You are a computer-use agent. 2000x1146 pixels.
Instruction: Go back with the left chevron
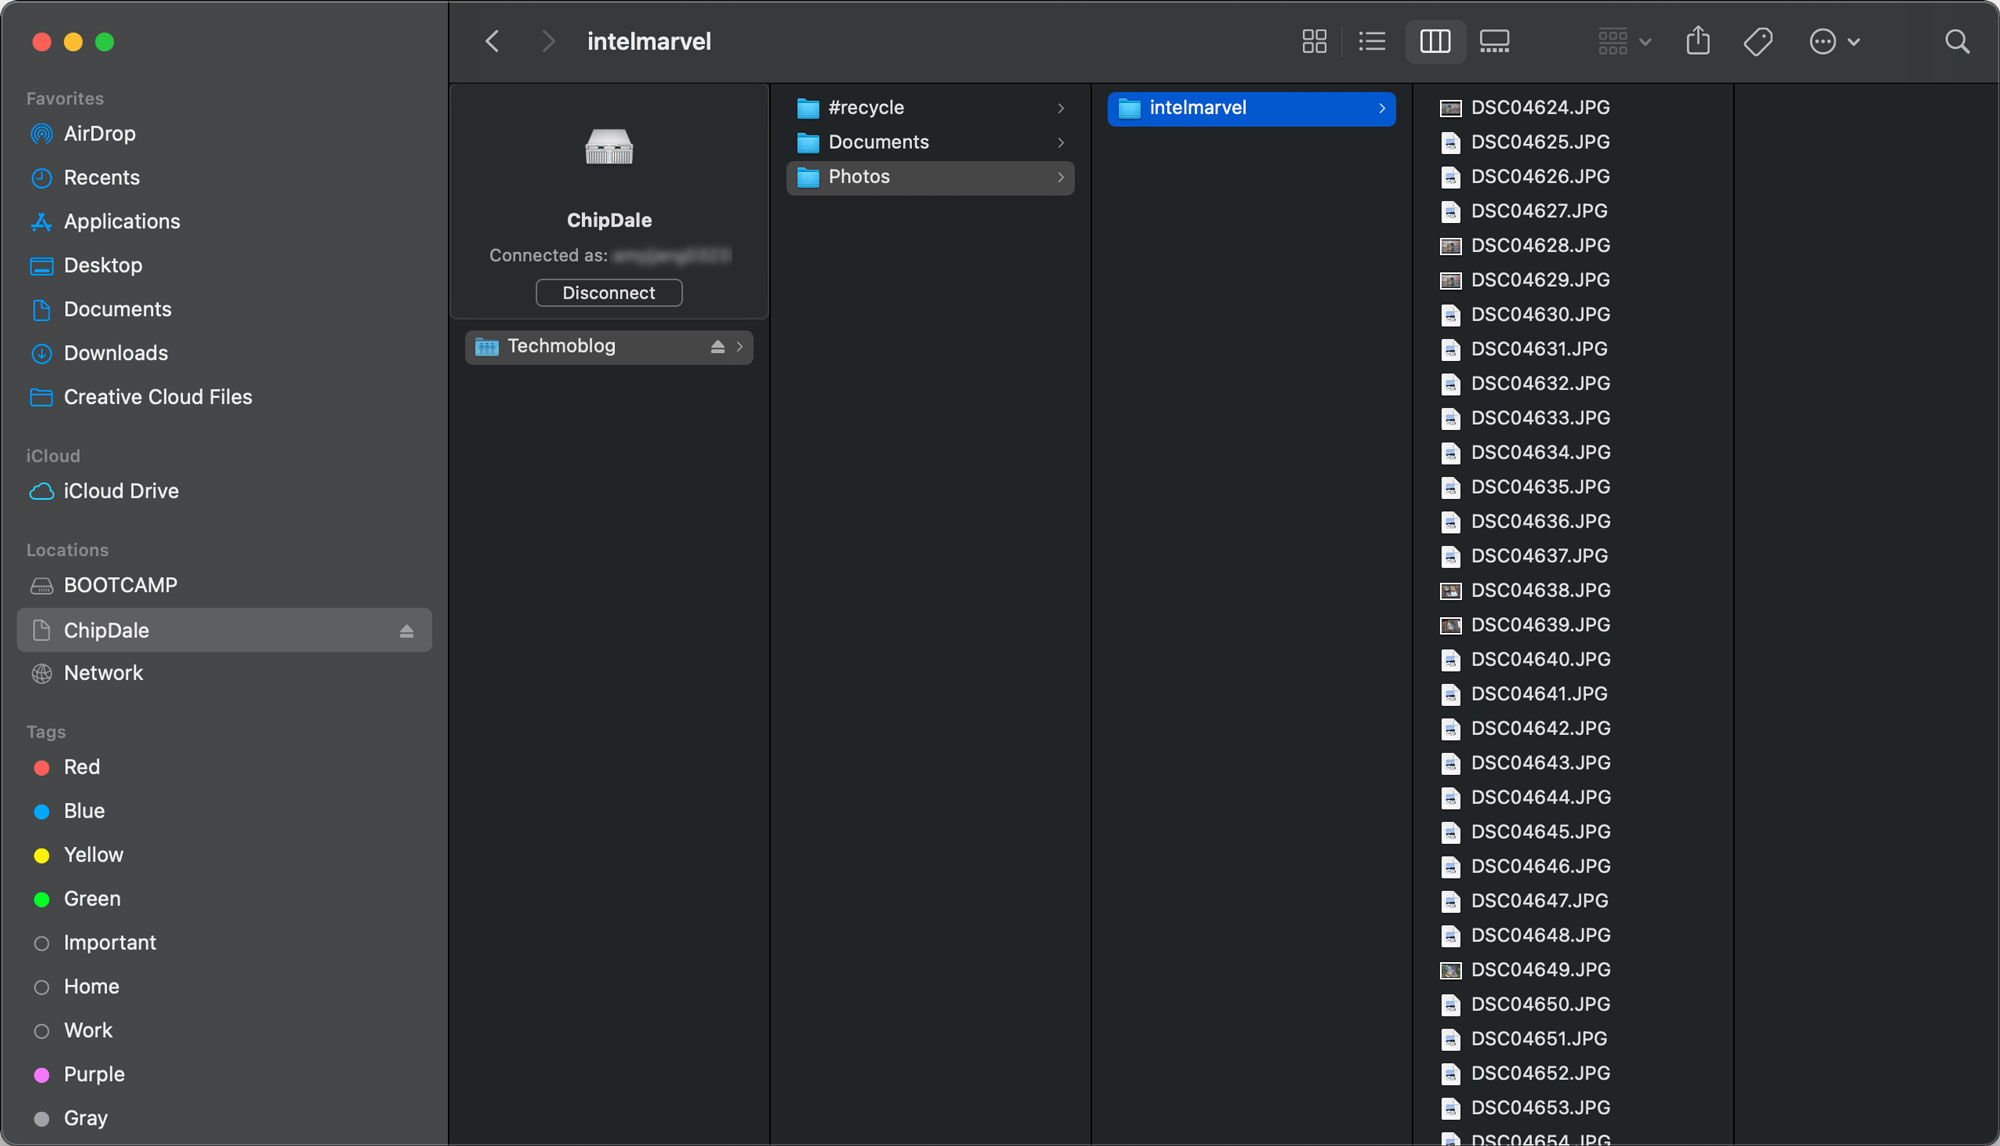(x=492, y=42)
